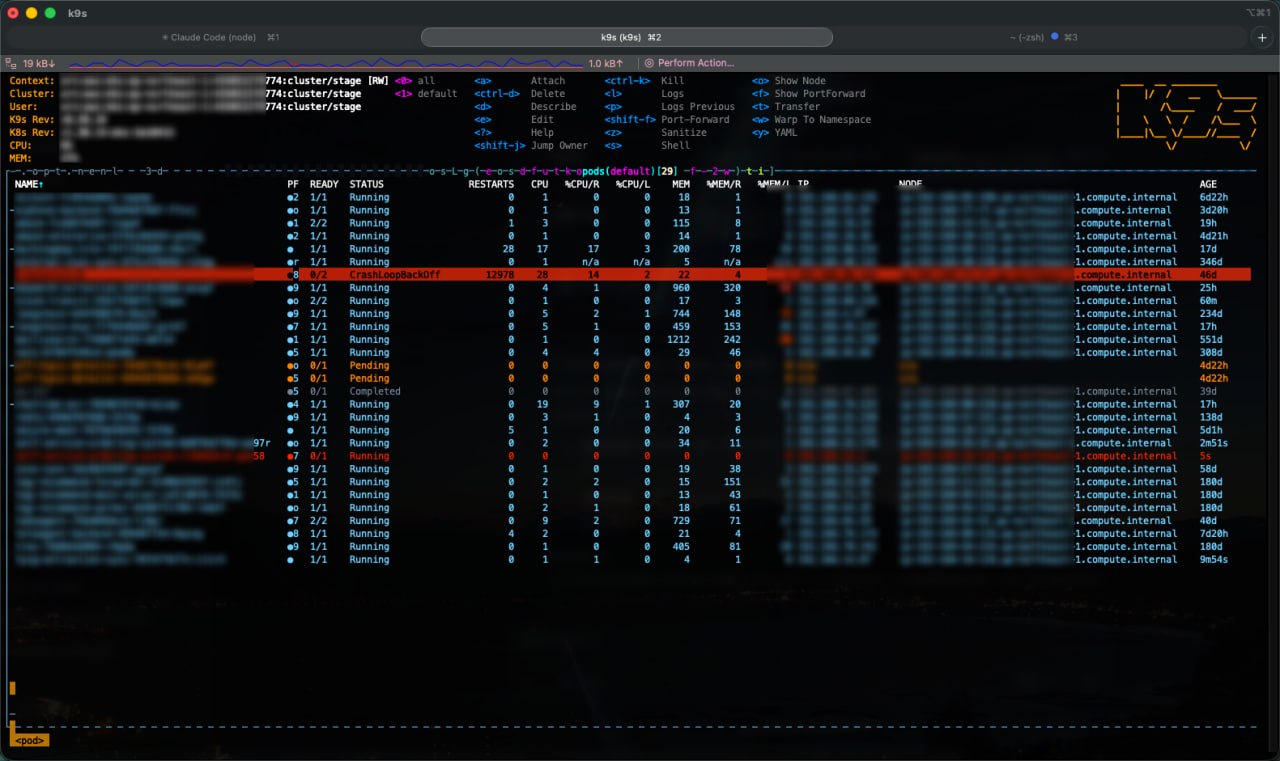Click the upload rate 1.0 kB indicator
The image size is (1280, 761).
[606, 63]
